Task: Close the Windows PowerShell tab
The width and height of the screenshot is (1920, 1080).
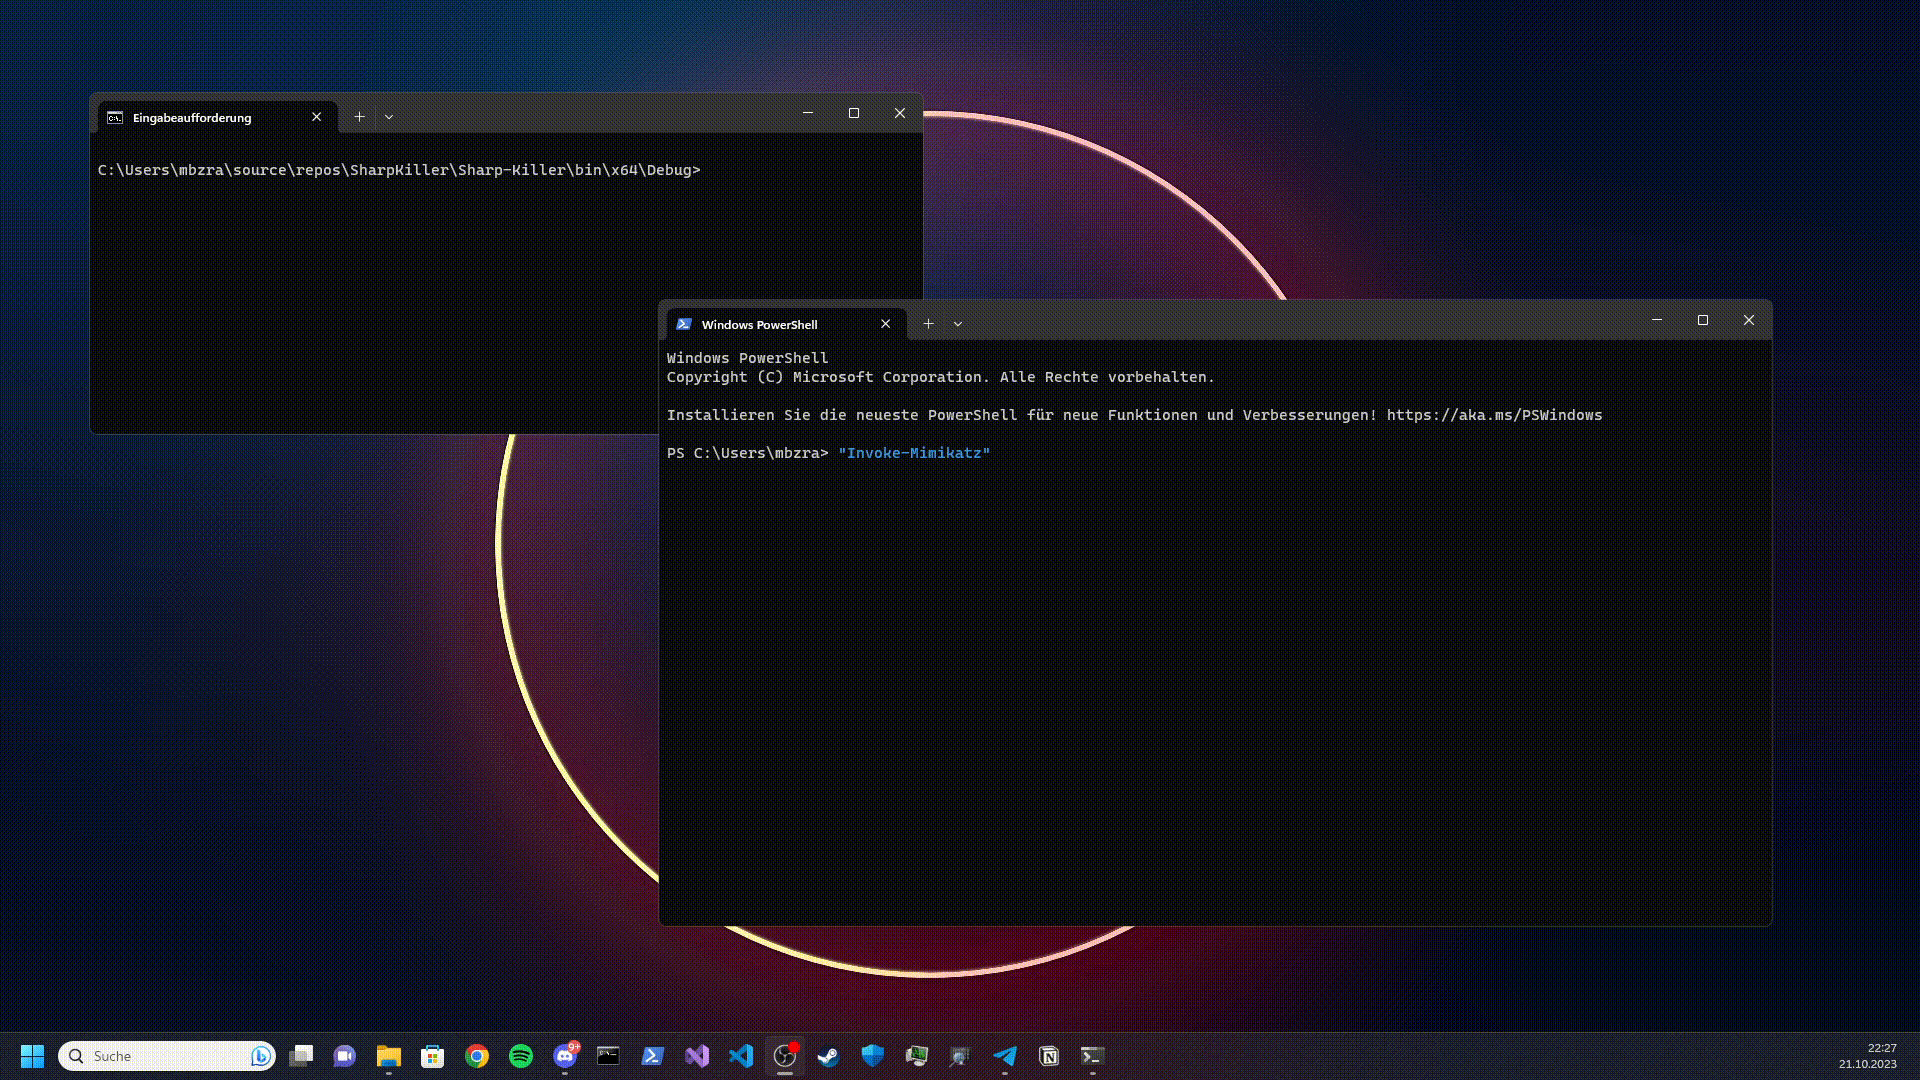Action: pyautogui.click(x=885, y=324)
